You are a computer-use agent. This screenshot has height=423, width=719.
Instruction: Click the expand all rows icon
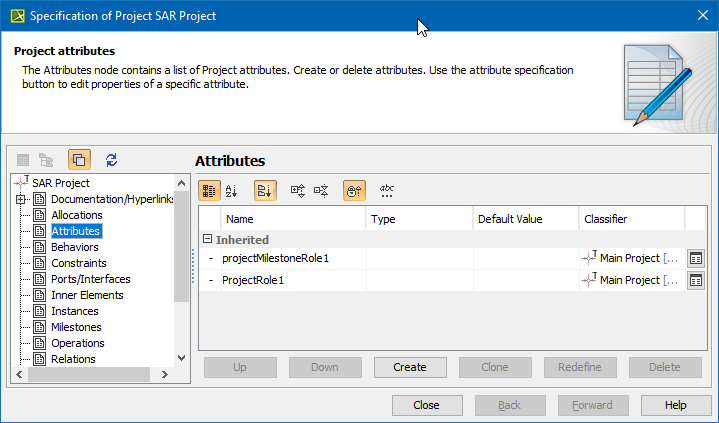(298, 190)
